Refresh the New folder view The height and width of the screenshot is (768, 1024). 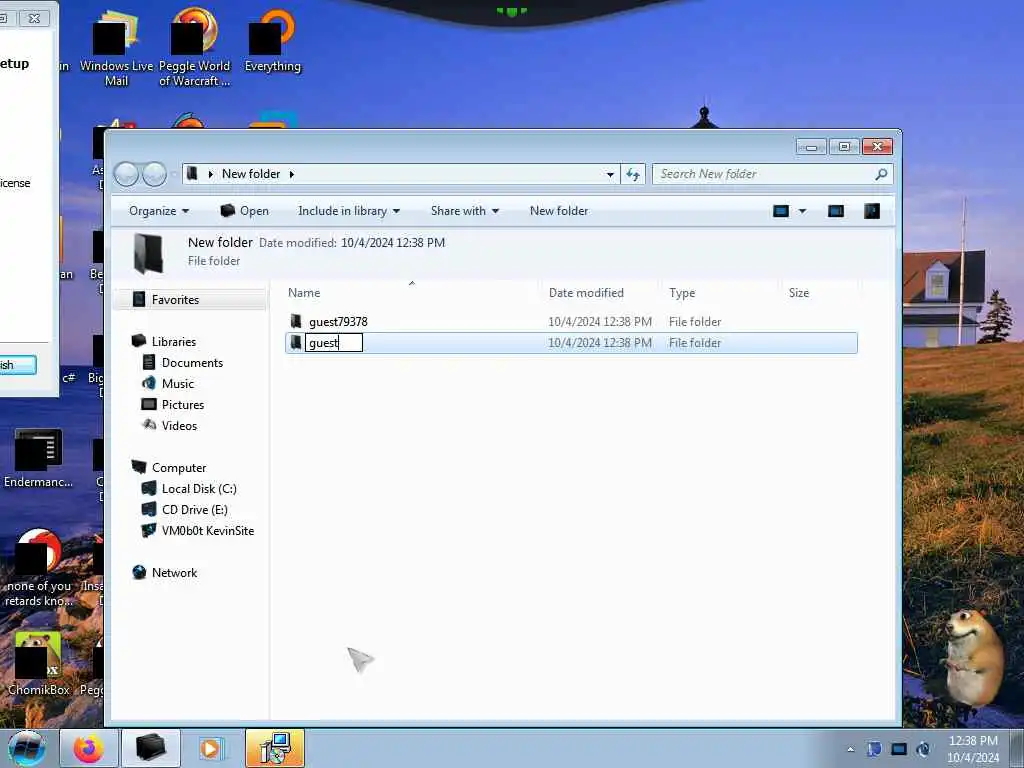[633, 174]
